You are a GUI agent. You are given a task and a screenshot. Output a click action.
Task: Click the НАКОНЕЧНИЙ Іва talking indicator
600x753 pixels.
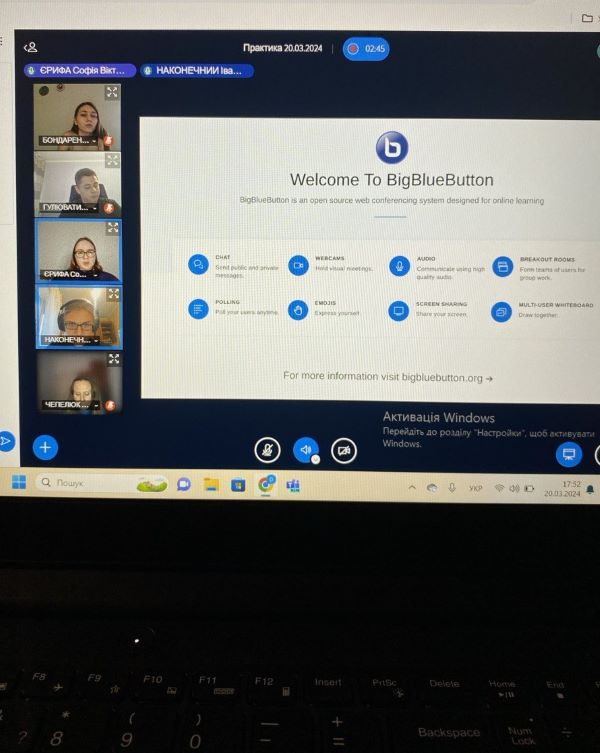tap(197, 71)
